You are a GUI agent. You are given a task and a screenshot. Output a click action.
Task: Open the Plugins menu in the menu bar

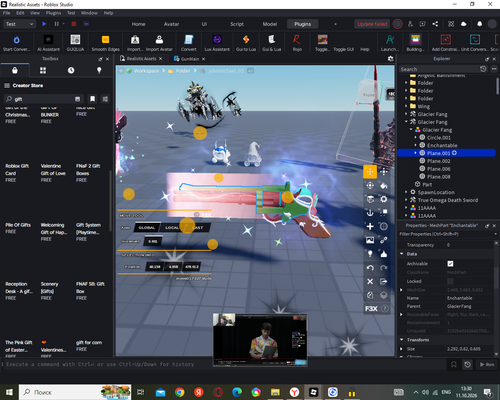53,13
